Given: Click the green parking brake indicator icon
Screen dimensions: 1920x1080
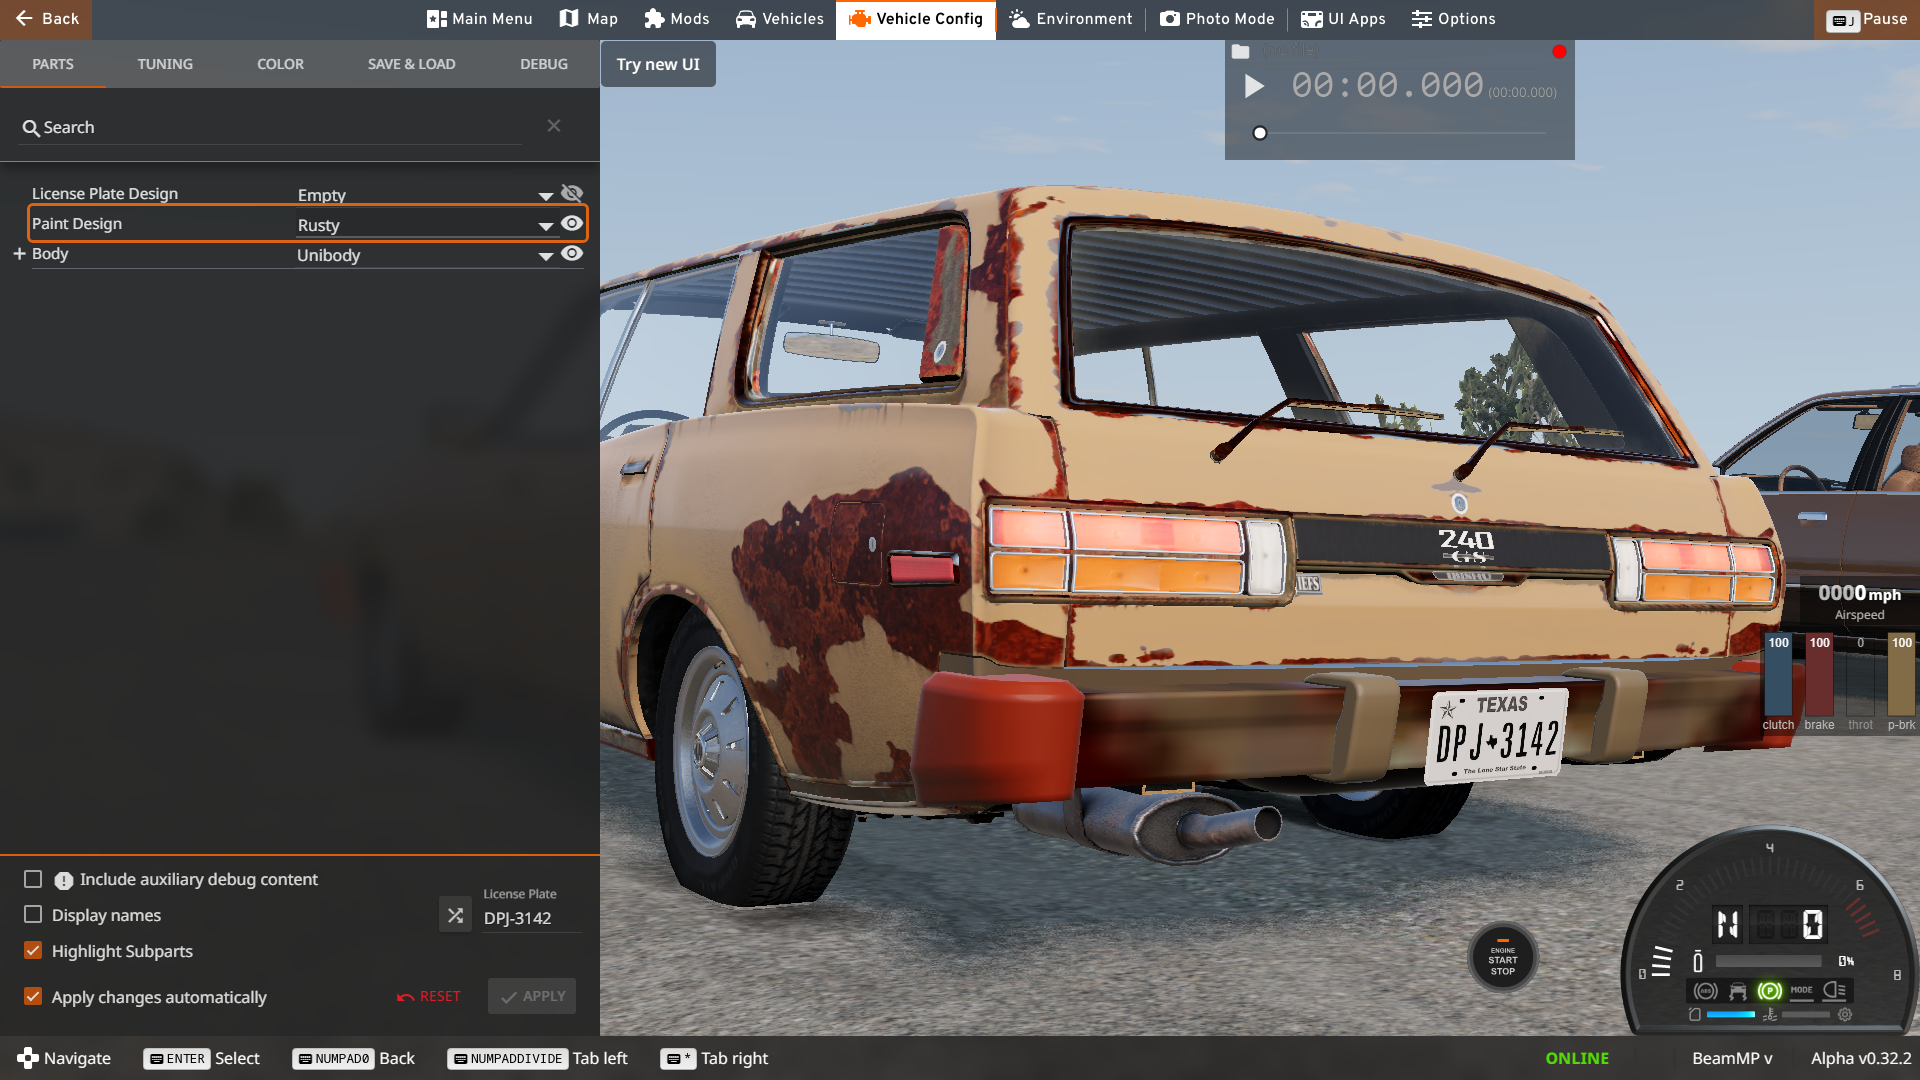Looking at the screenshot, I should click(1769, 990).
